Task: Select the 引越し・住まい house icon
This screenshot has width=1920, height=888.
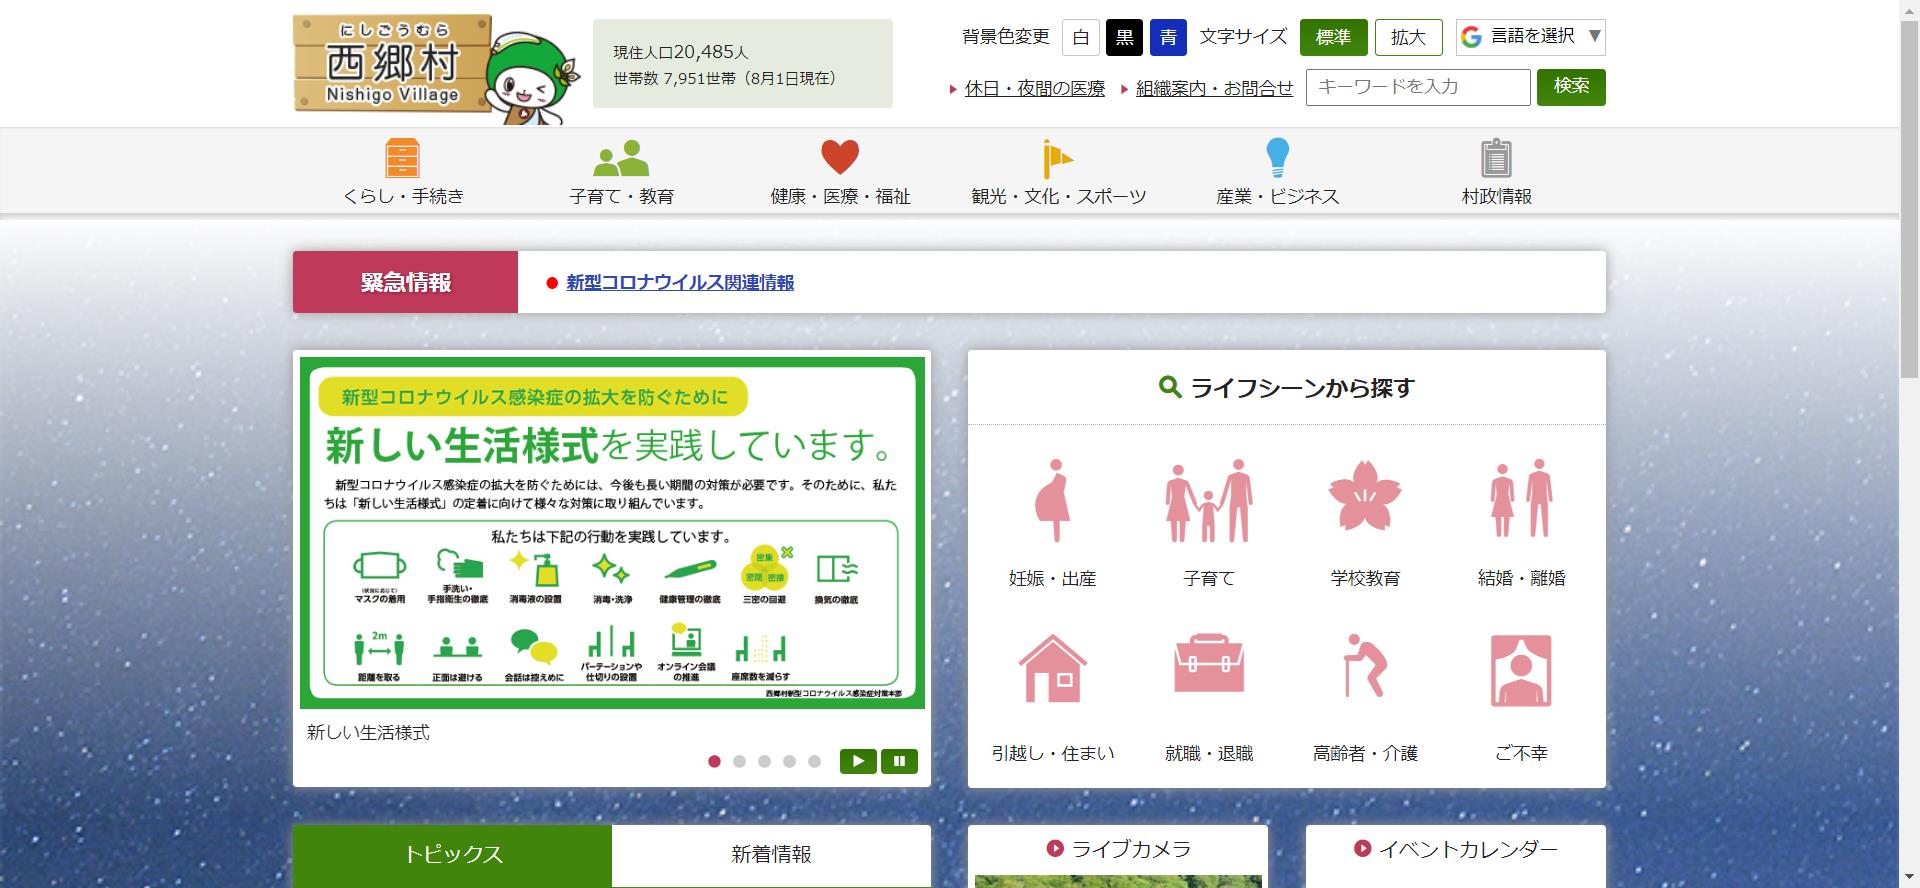Action: point(1052,668)
